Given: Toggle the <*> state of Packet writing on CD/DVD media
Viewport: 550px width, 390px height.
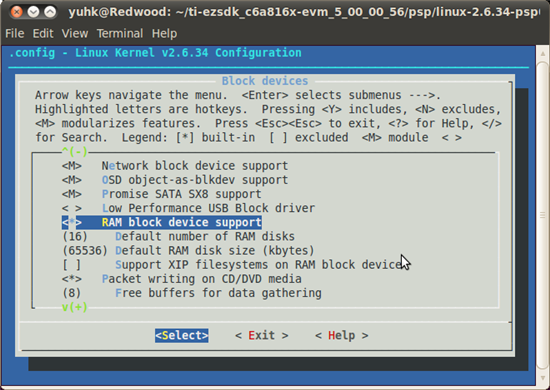Looking at the screenshot, I should [72, 279].
